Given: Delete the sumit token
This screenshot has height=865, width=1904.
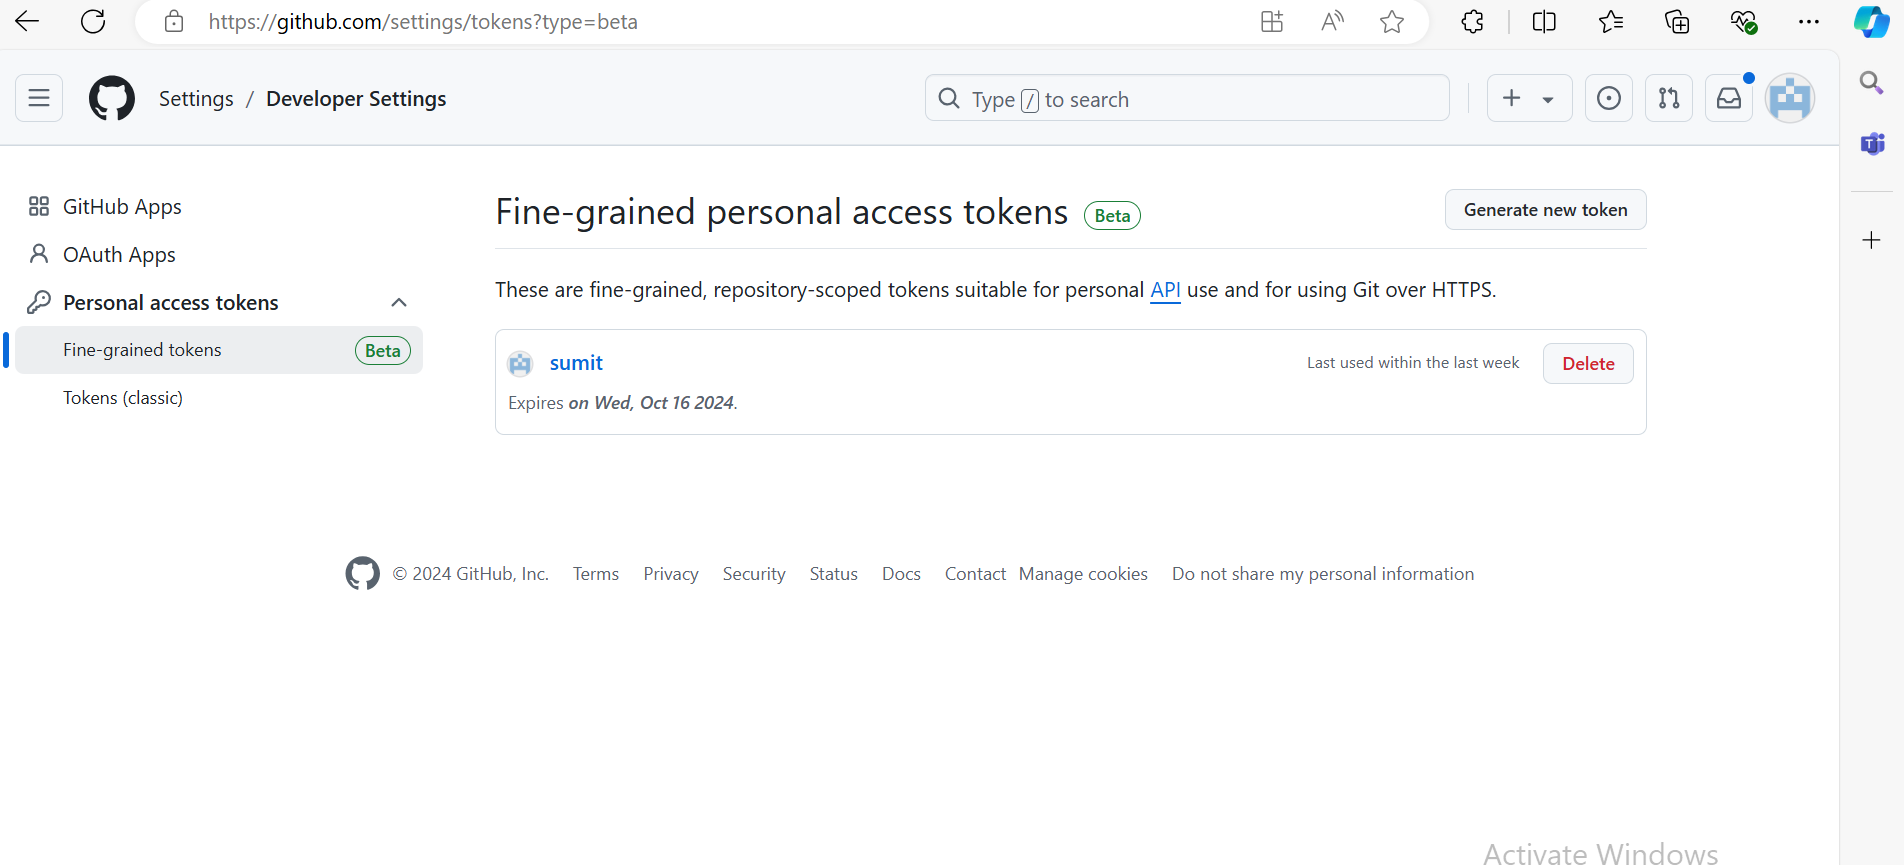Looking at the screenshot, I should click(x=1587, y=364).
